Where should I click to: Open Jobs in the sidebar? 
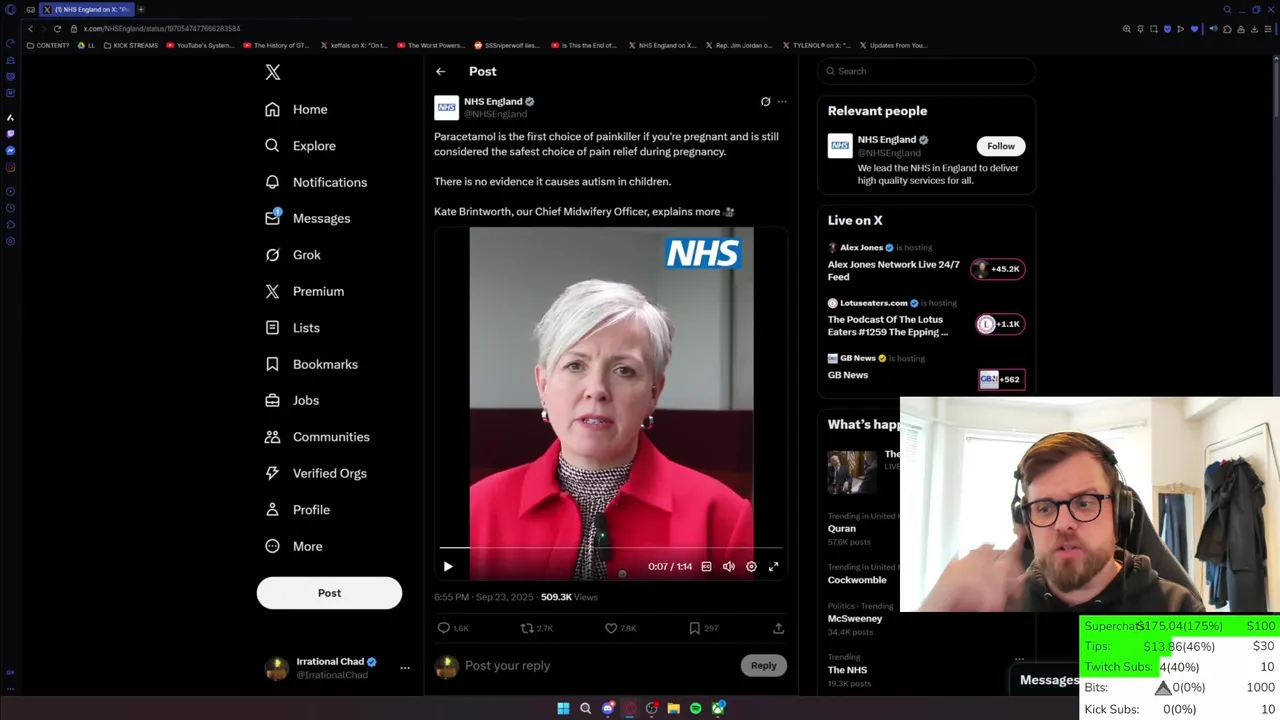click(291, 400)
